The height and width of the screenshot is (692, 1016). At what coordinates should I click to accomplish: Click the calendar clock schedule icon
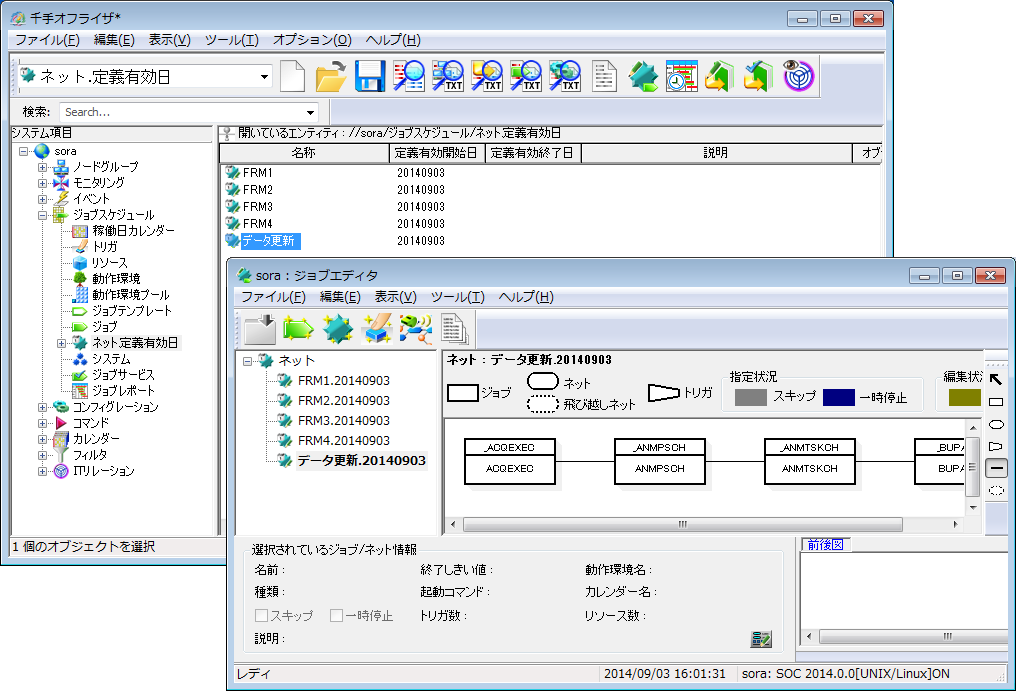(682, 76)
